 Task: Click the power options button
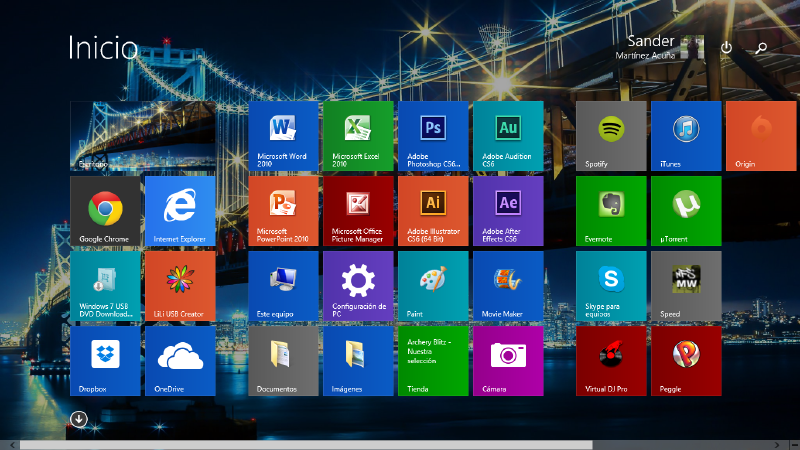point(727,48)
